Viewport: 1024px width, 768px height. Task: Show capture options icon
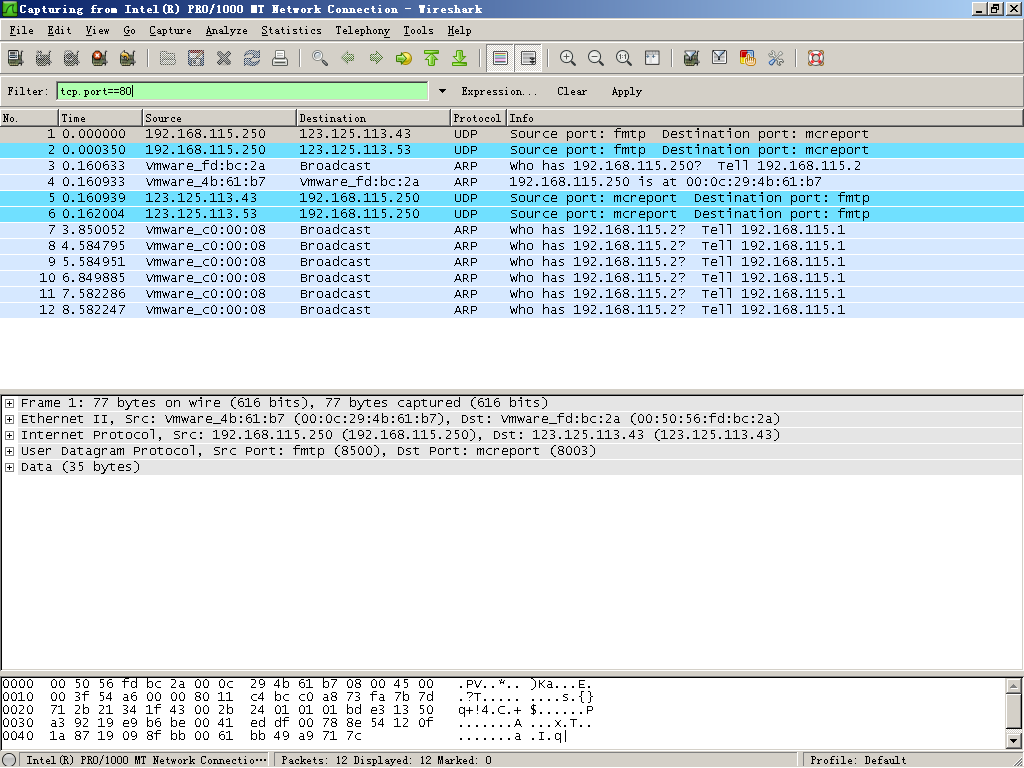click(x=44, y=58)
